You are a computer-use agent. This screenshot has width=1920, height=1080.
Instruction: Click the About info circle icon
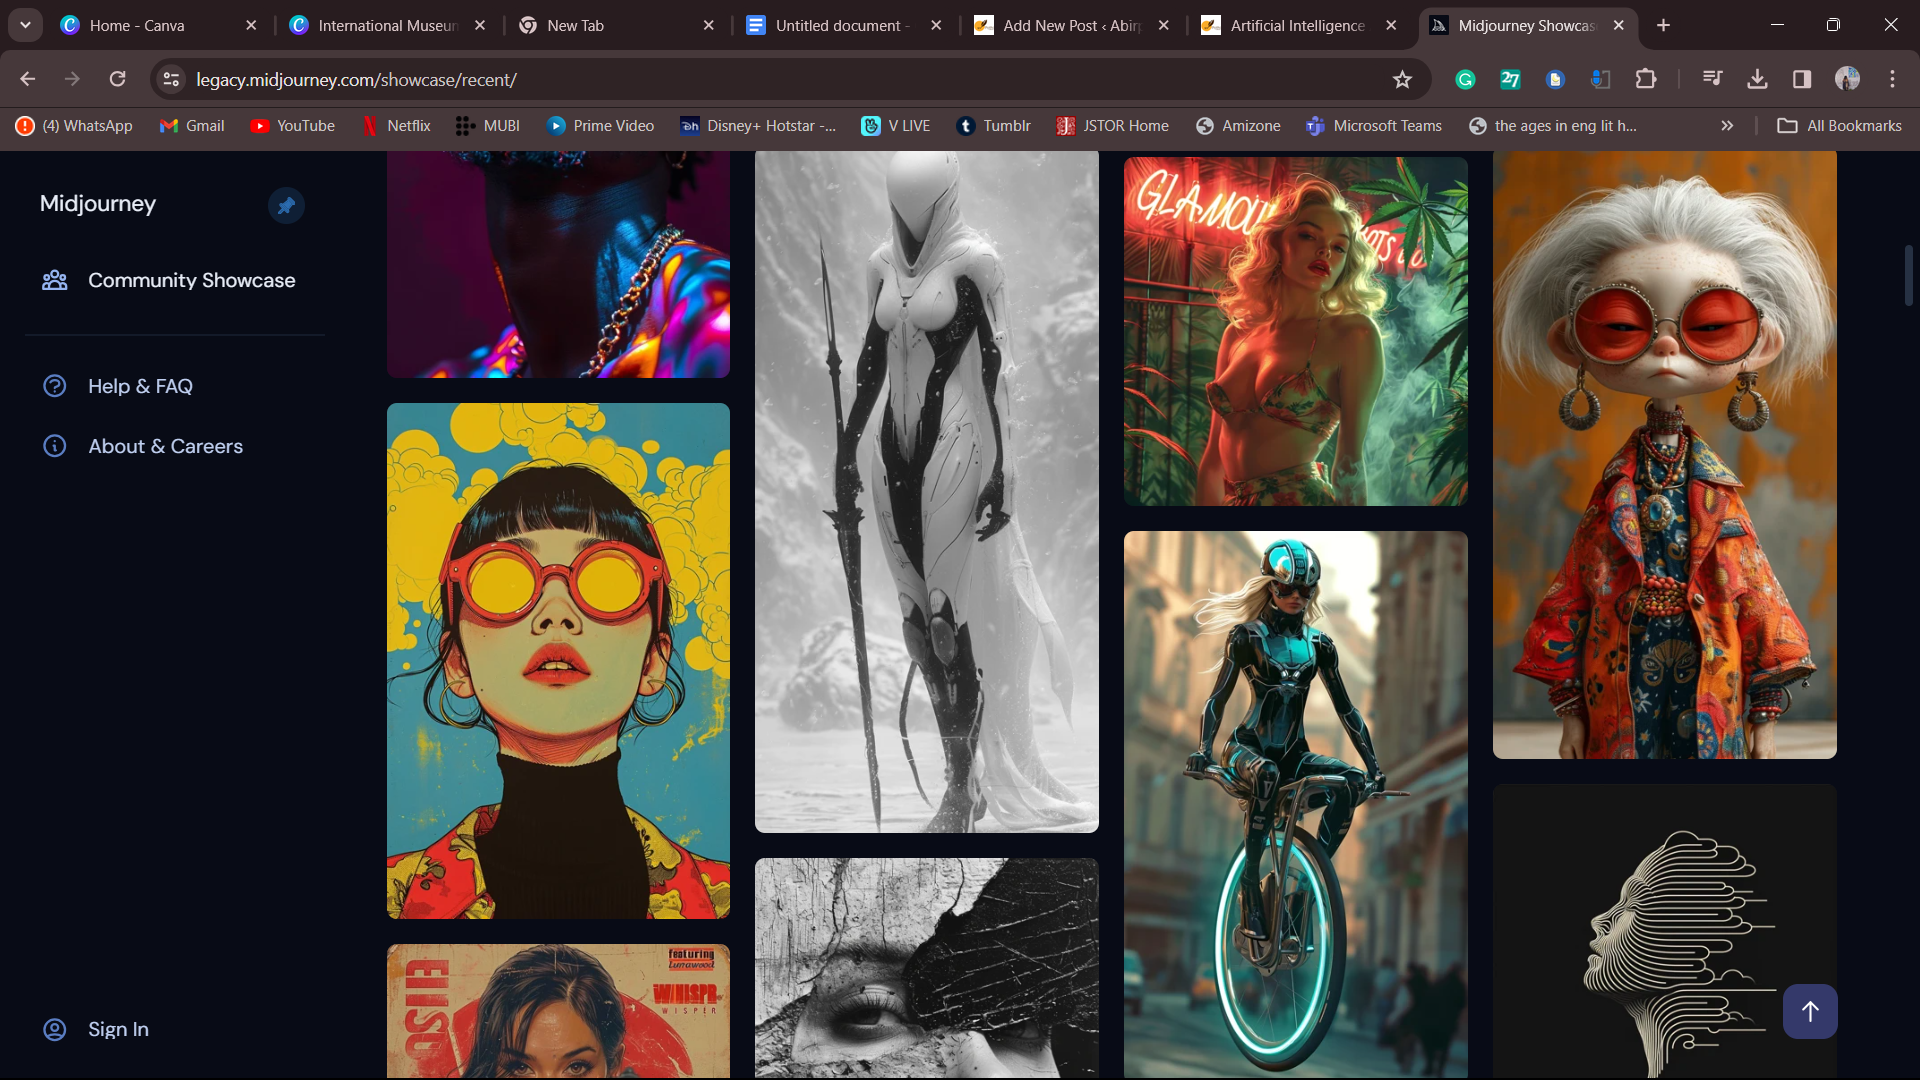tap(55, 446)
